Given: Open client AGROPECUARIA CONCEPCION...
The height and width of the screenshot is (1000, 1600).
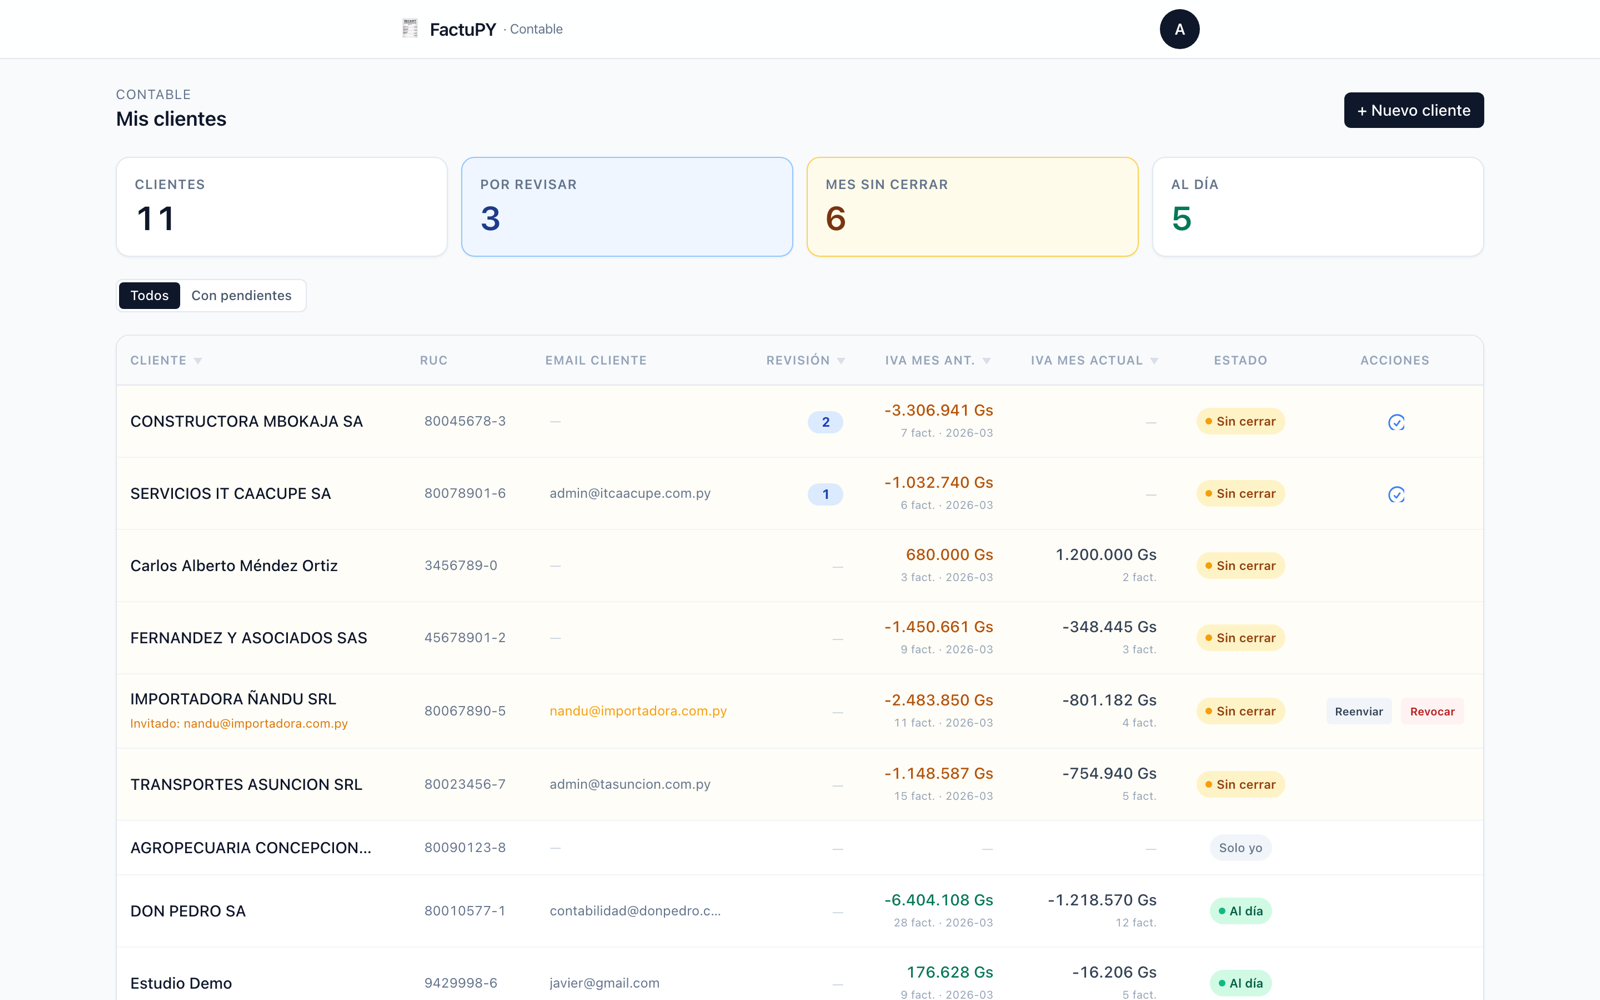Looking at the screenshot, I should click(x=250, y=847).
